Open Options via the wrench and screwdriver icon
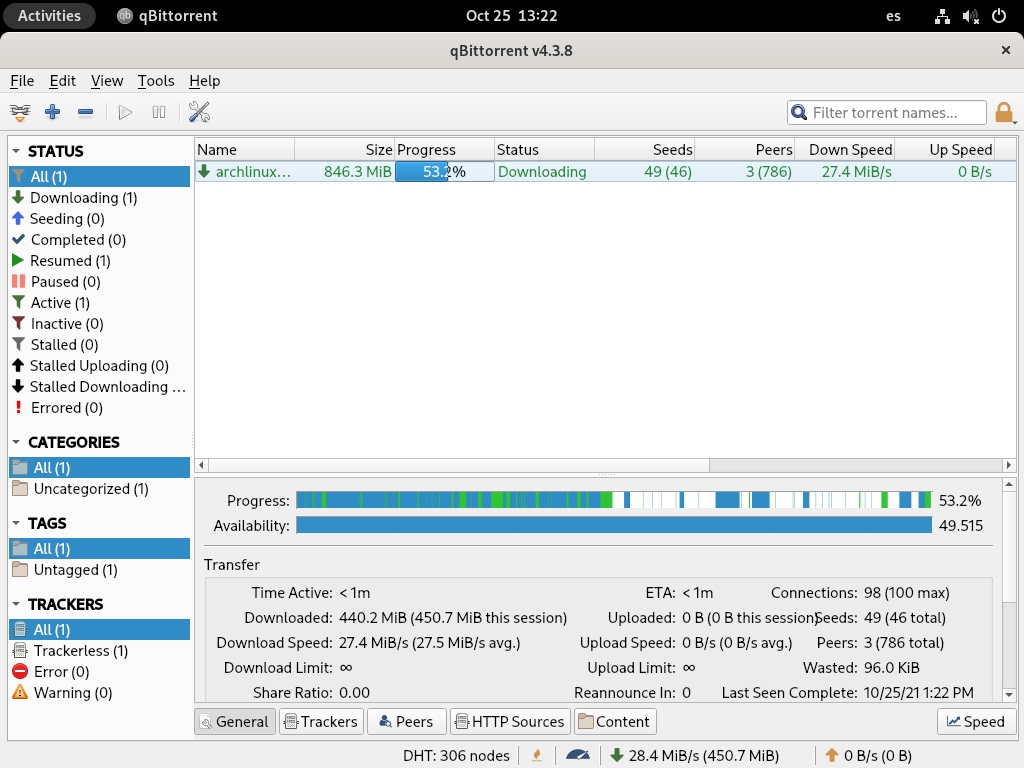Viewport: 1024px width, 768px height. point(199,112)
